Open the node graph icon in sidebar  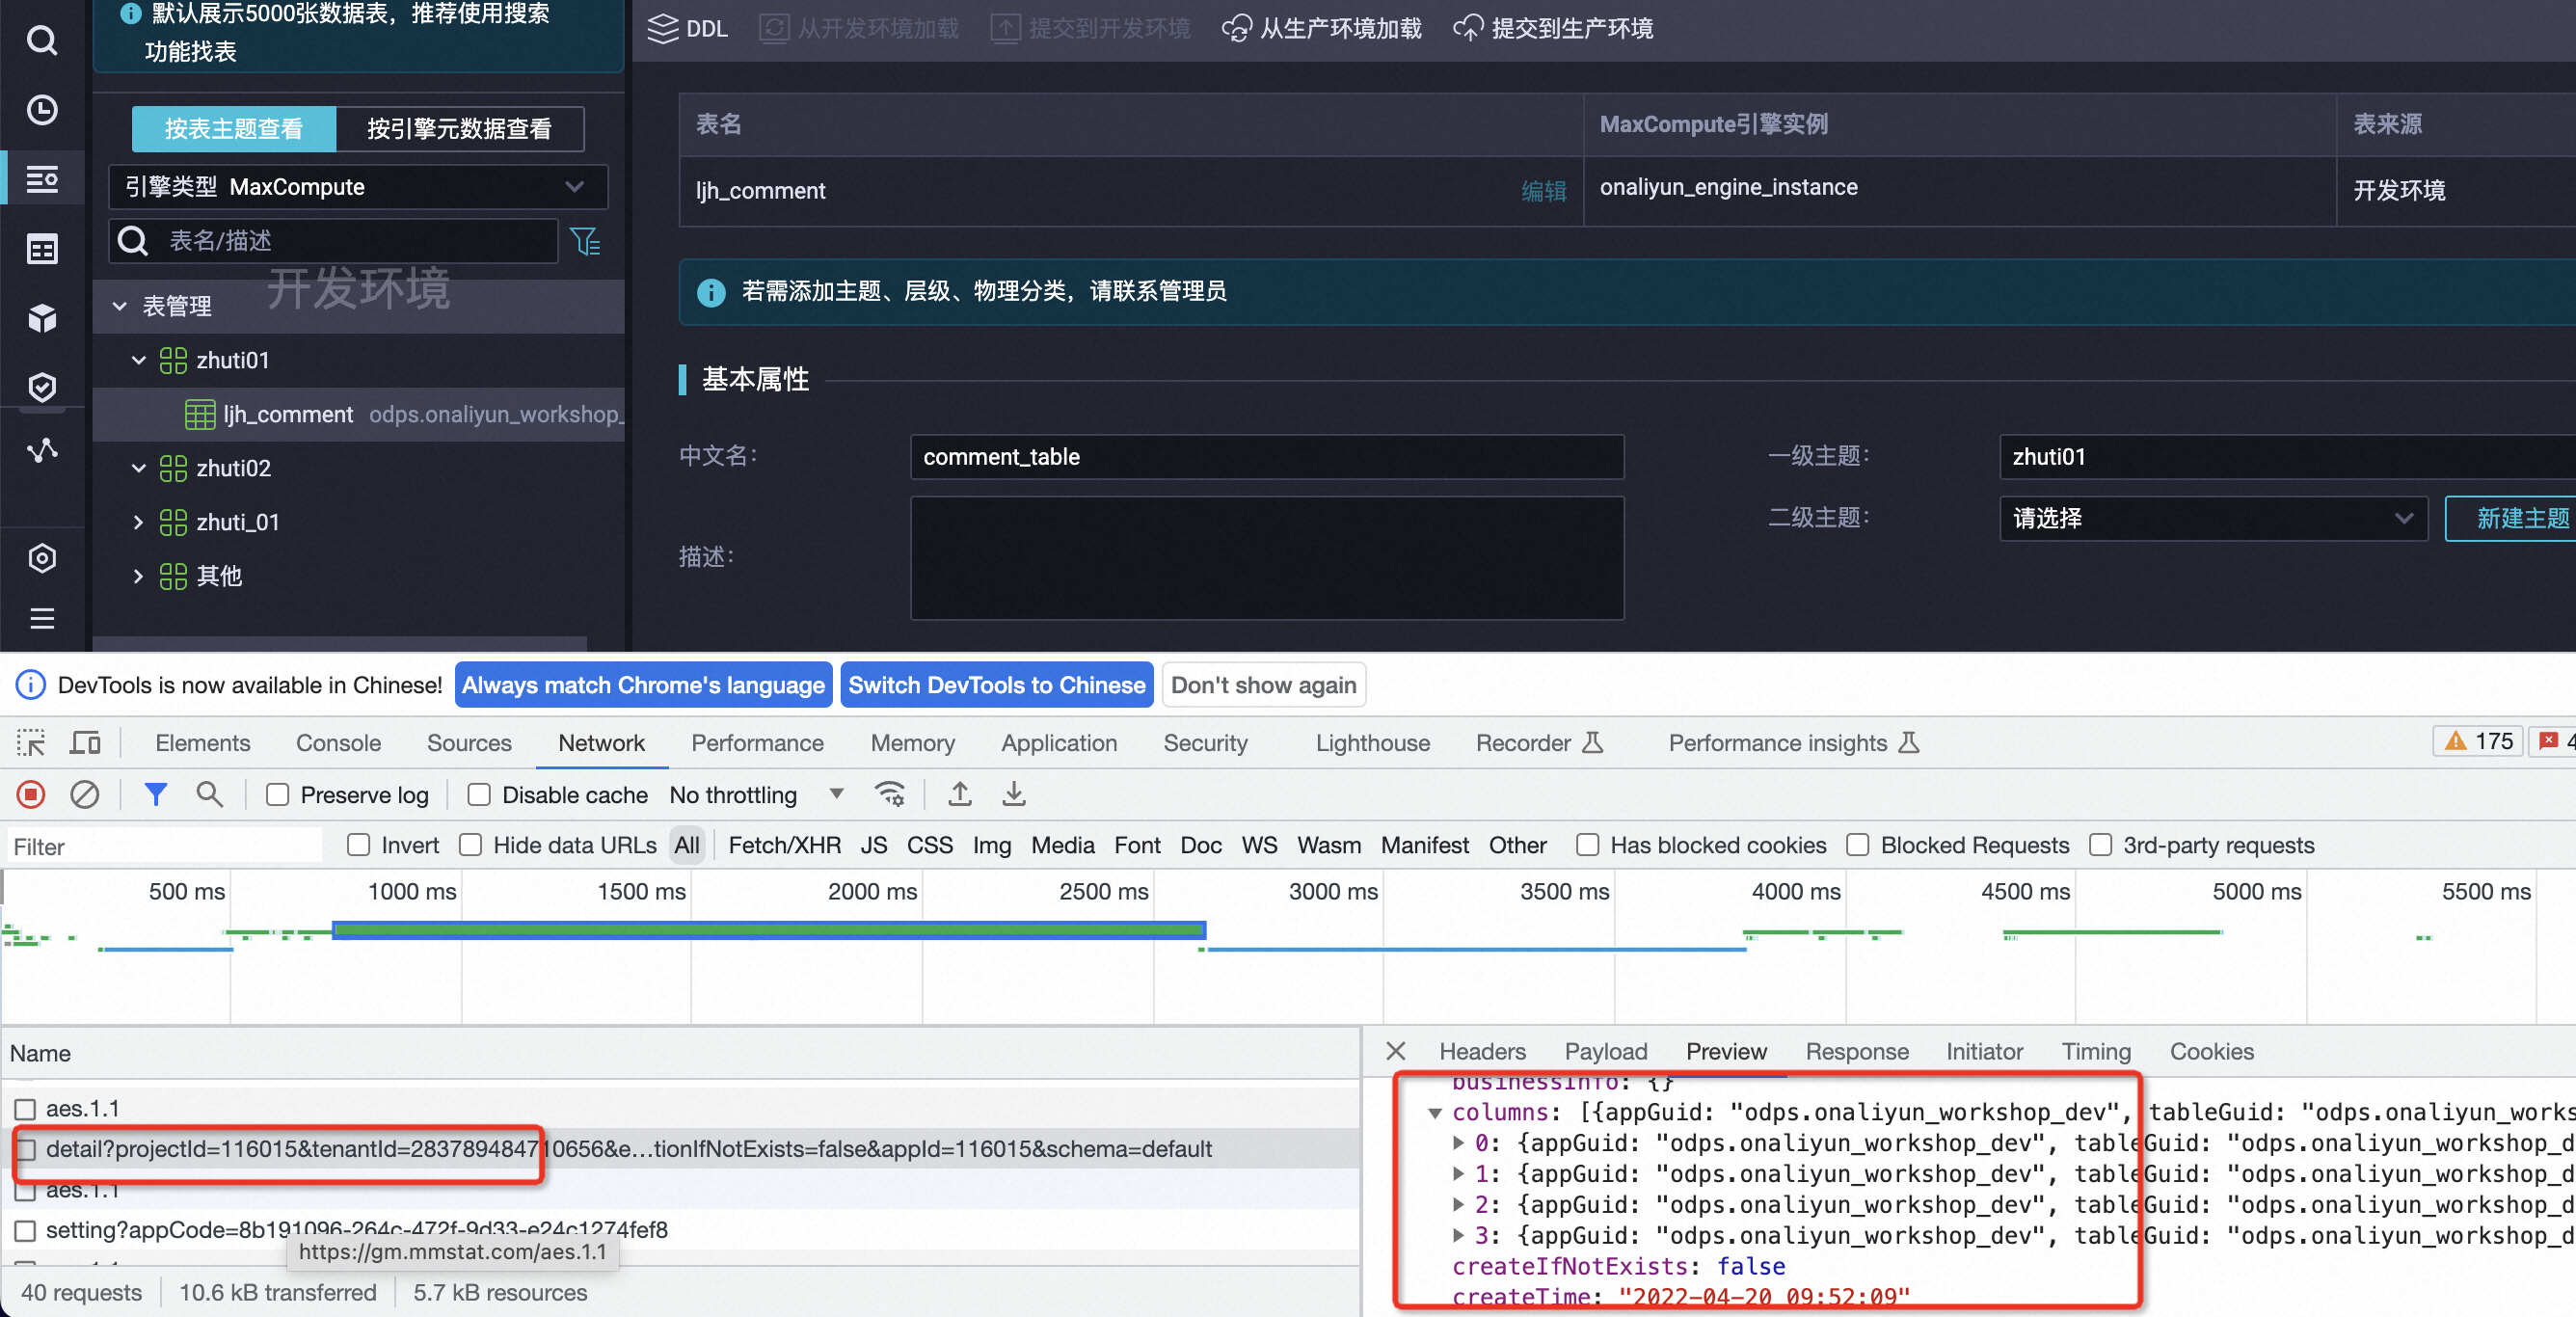[x=41, y=451]
